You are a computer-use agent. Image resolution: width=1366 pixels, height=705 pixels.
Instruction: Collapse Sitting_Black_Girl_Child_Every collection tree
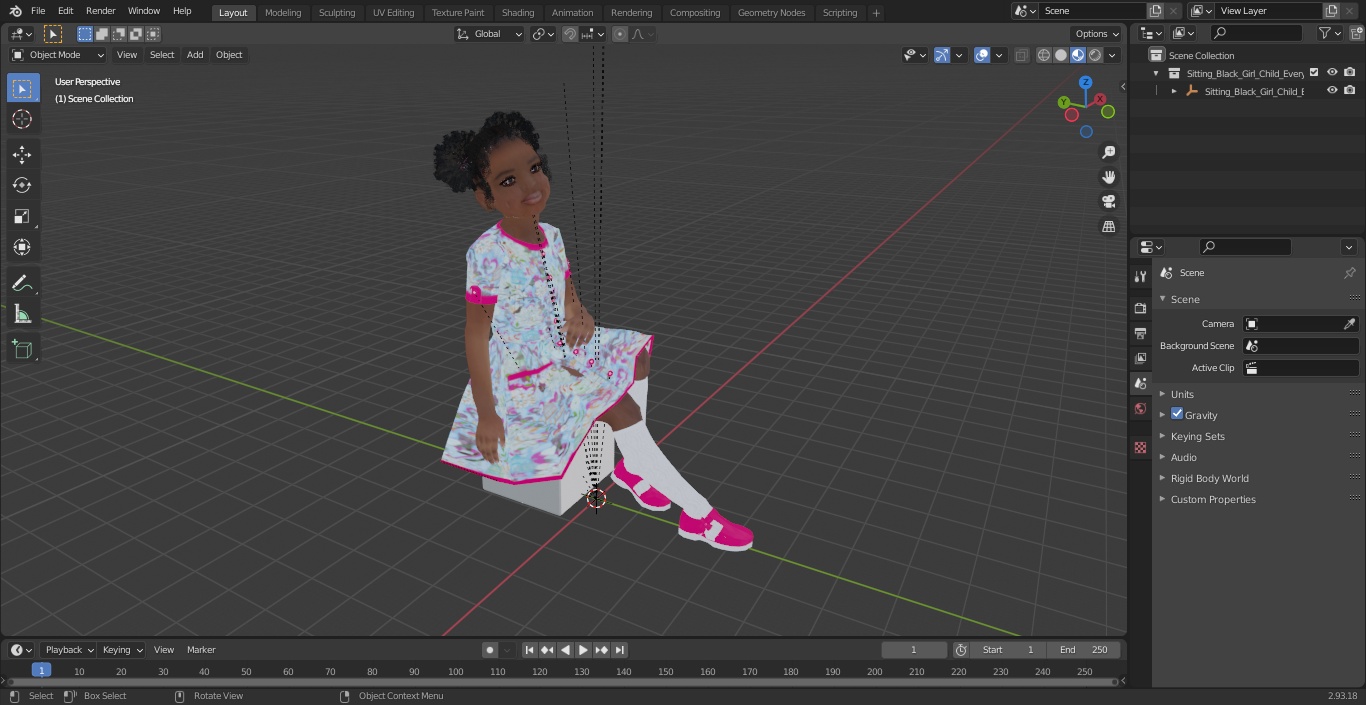1156,73
